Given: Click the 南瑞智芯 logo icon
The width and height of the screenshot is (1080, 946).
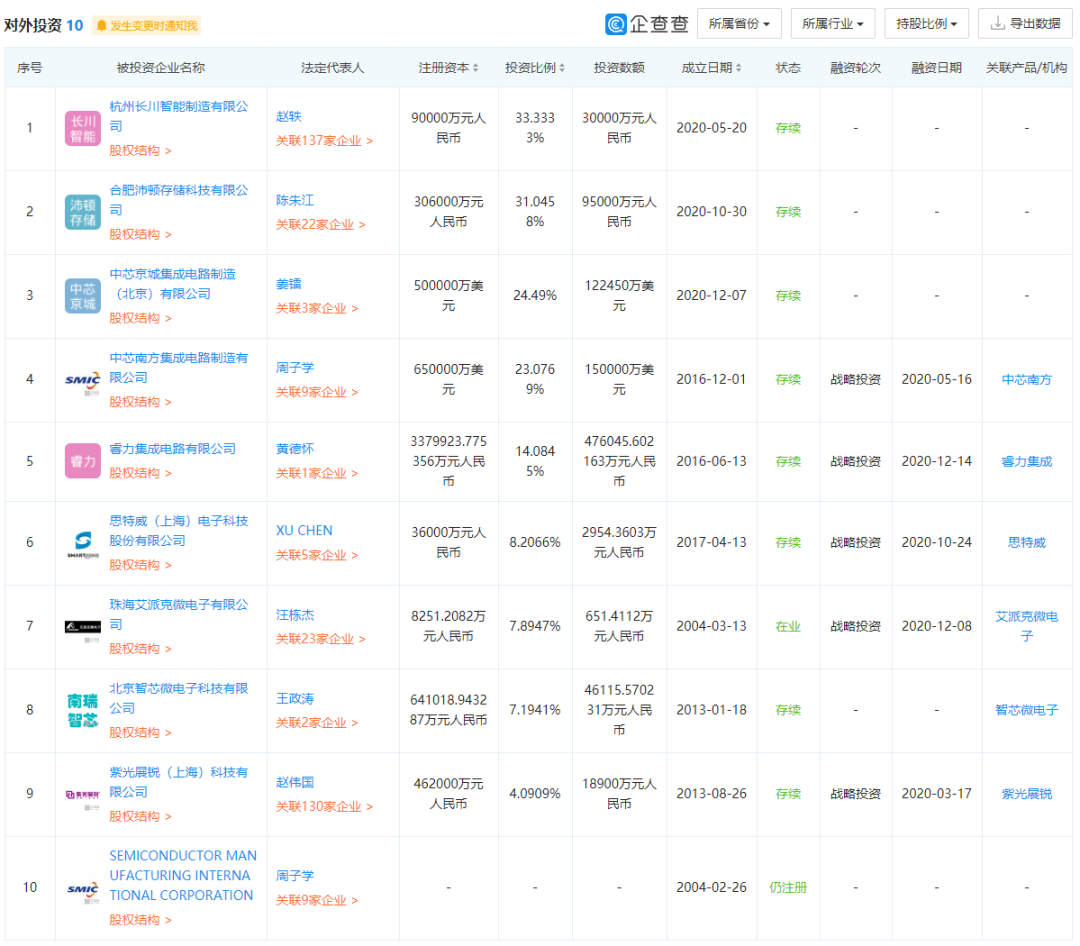Looking at the screenshot, I should coord(83,710).
